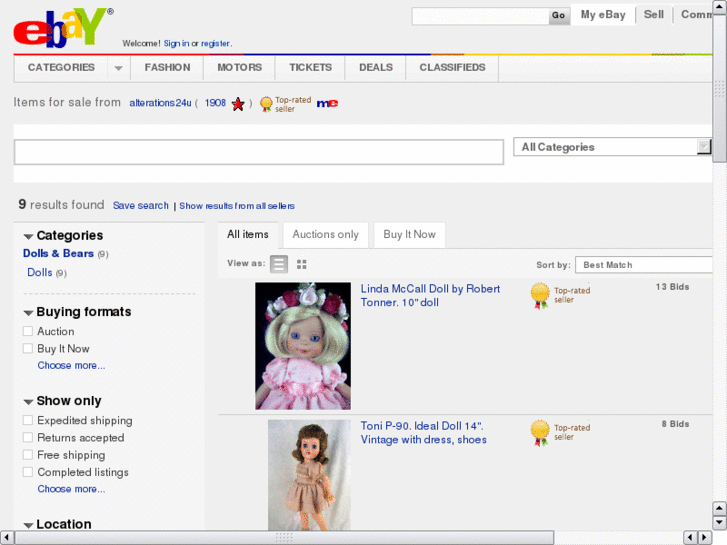Image resolution: width=727 pixels, height=545 pixels.
Task: Open the CLASSIFIEDS menu
Action: coord(452,68)
